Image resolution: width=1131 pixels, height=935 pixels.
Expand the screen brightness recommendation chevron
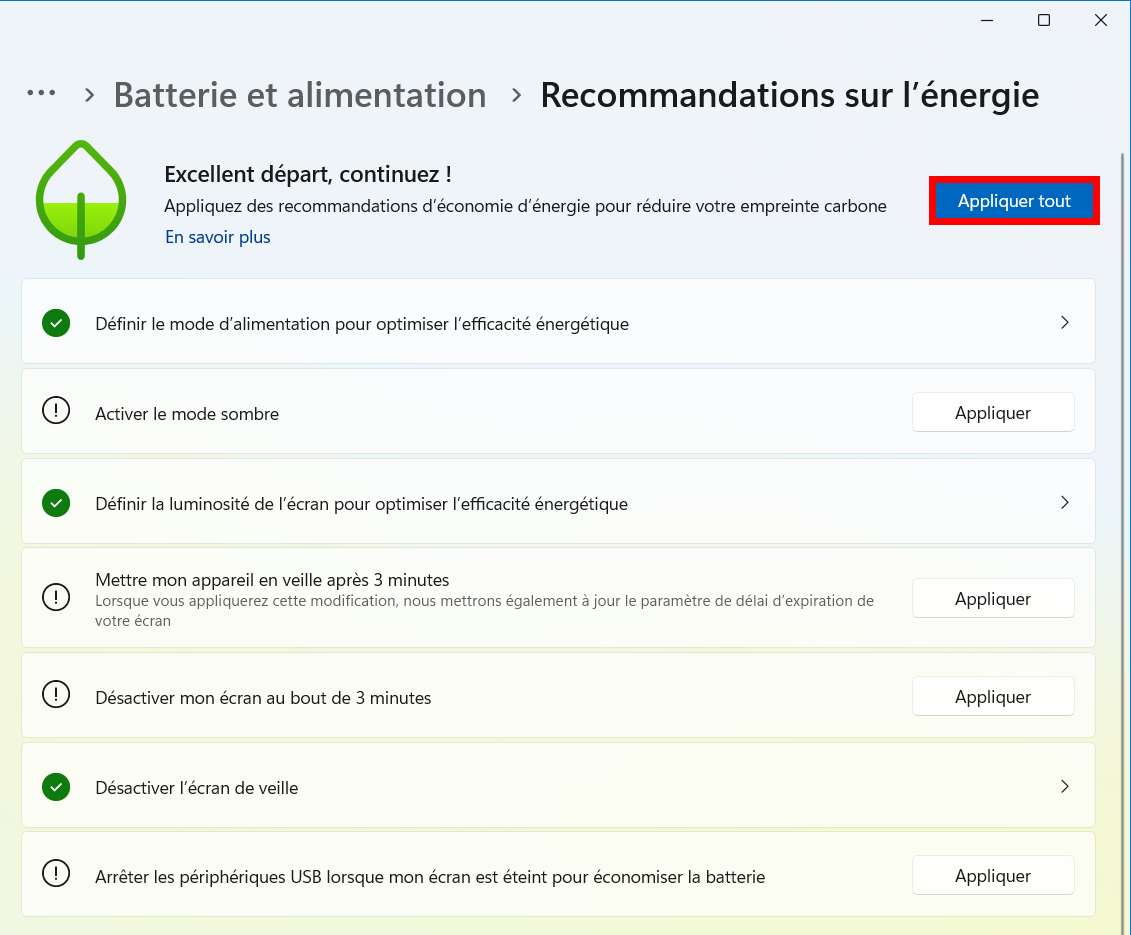click(x=1065, y=502)
